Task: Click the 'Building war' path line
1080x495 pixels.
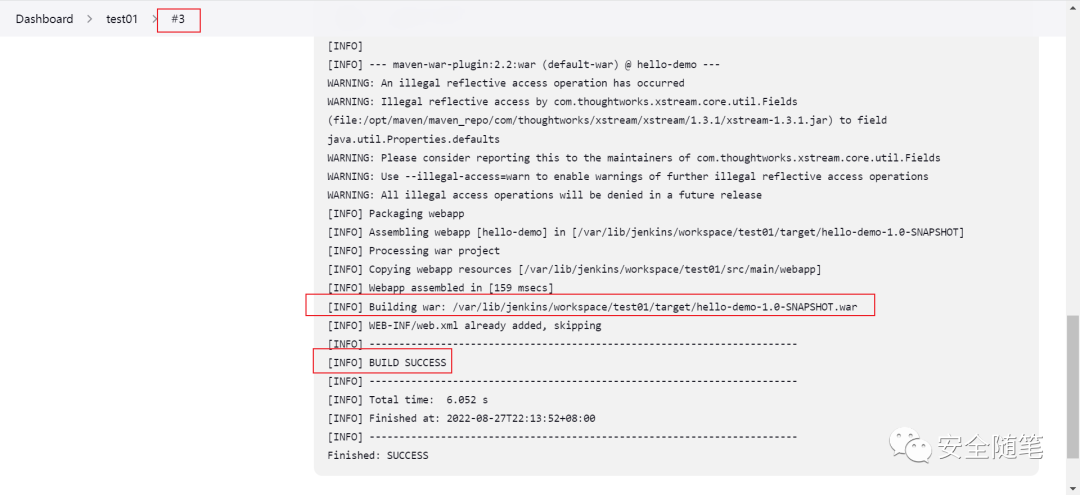Action: click(x=592, y=306)
